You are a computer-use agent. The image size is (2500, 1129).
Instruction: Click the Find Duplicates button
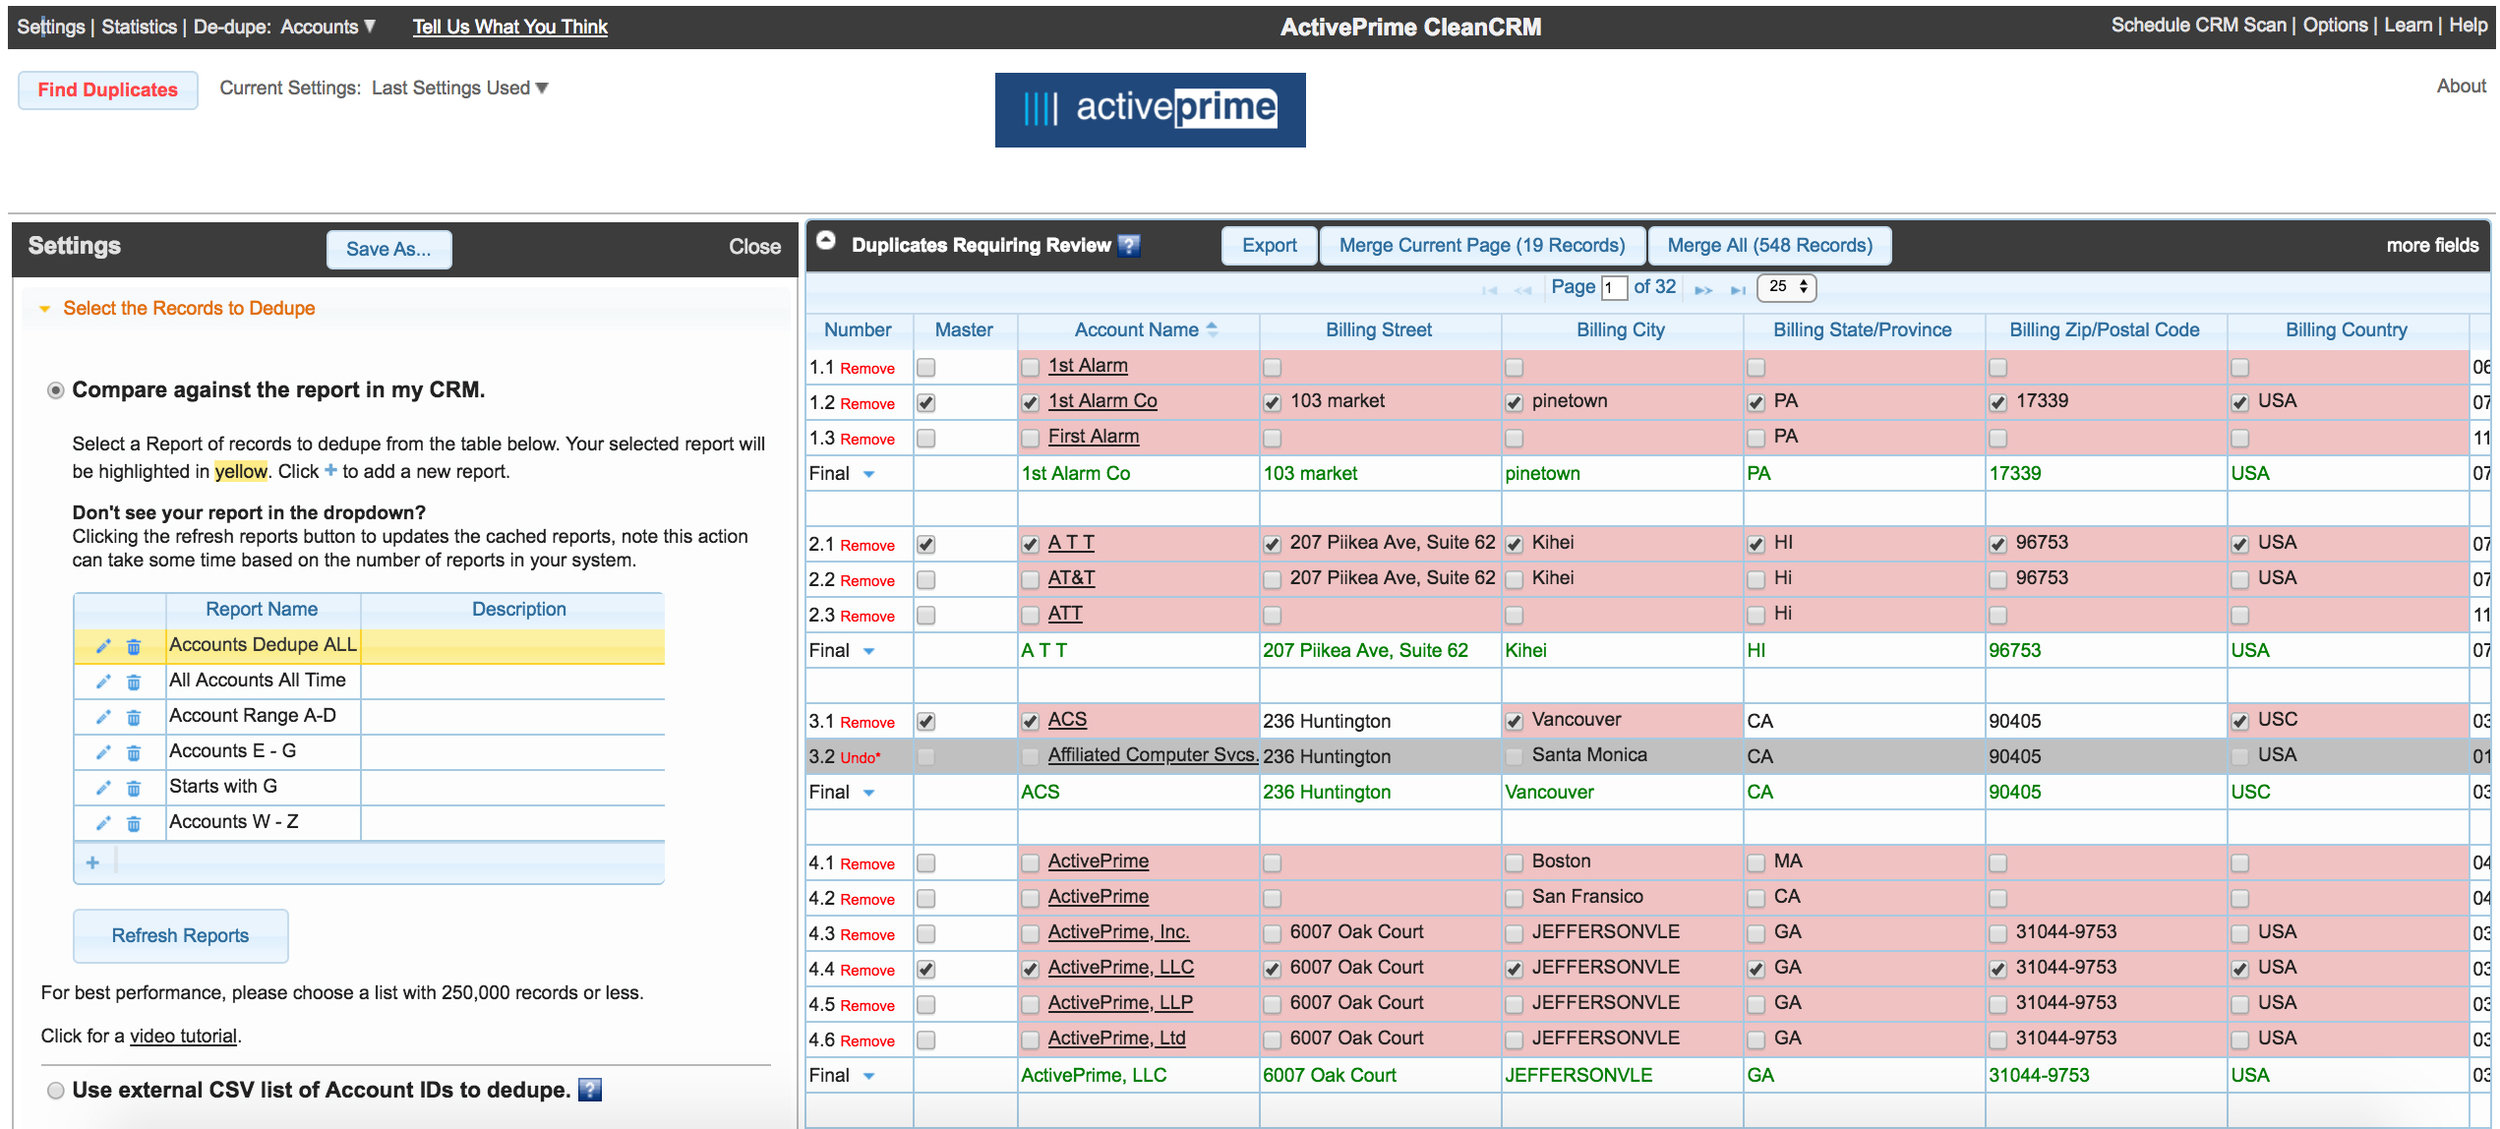pos(108,90)
